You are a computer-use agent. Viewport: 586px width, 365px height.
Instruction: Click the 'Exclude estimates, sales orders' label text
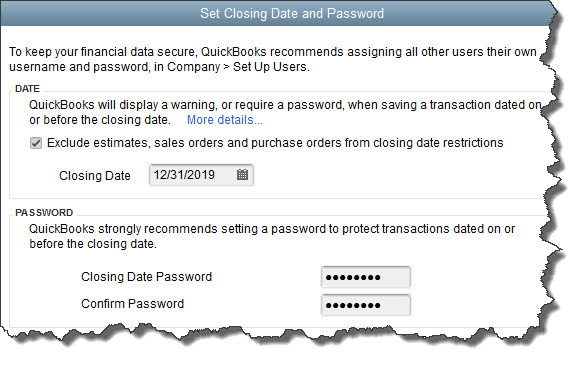275,143
